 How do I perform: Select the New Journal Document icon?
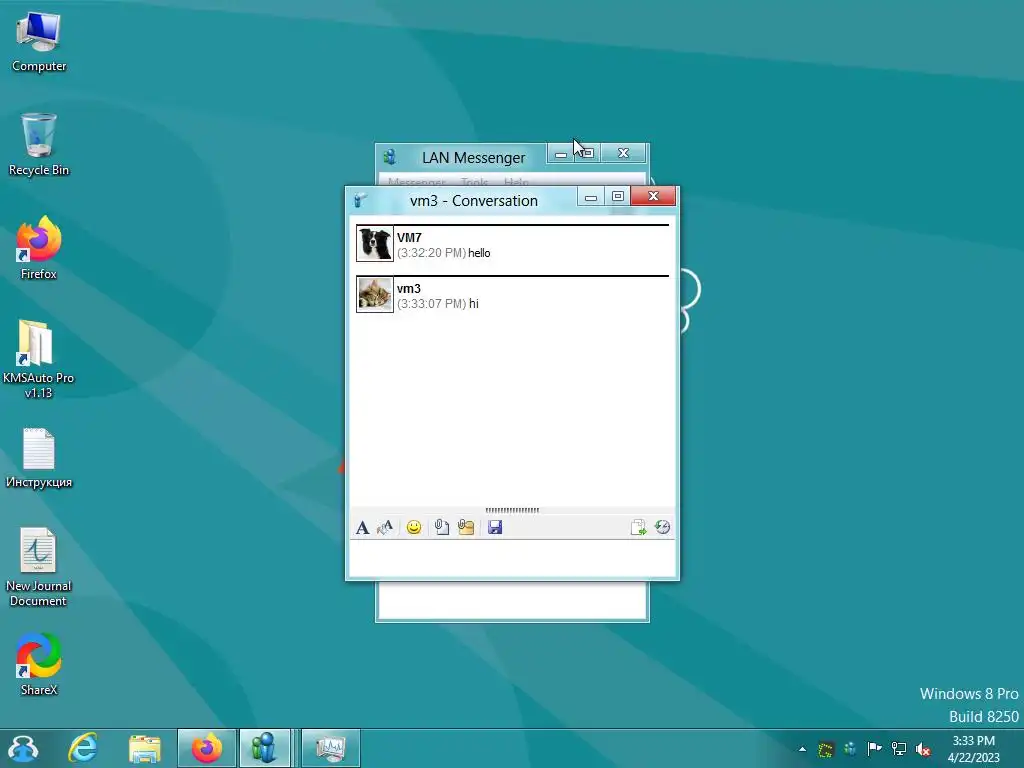pos(38,567)
